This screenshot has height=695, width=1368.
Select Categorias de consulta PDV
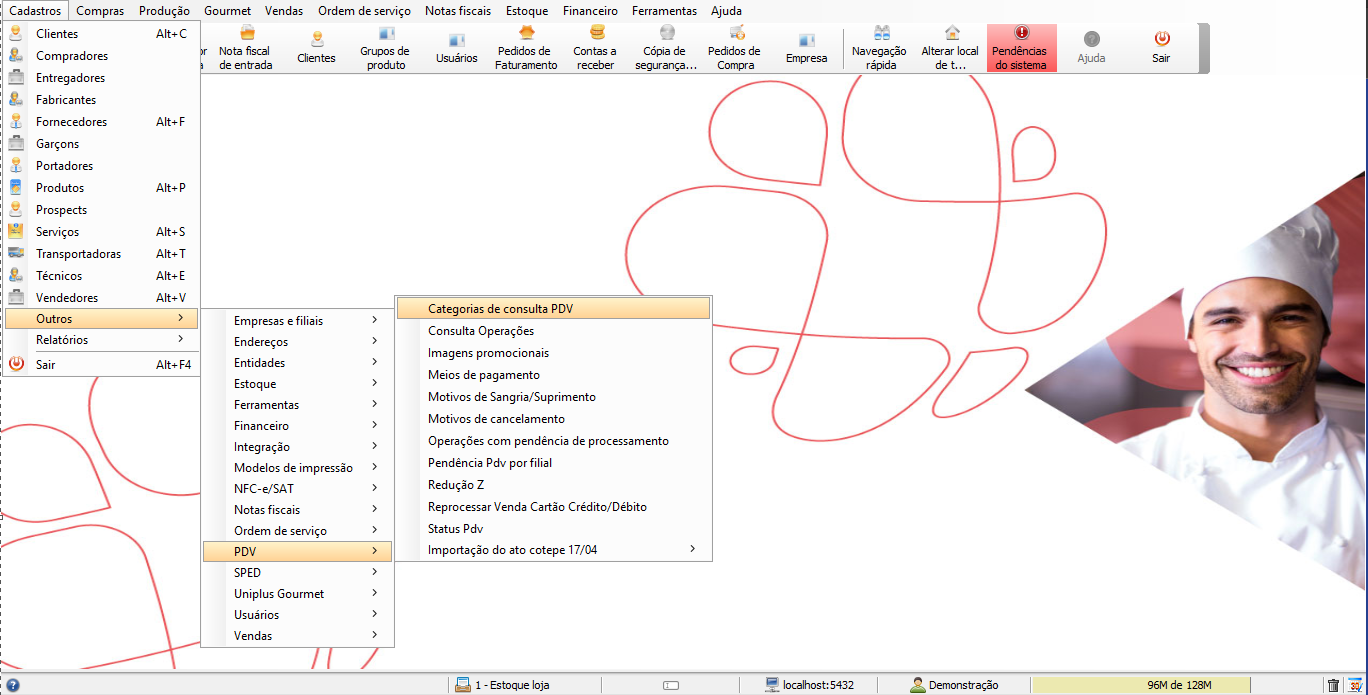[554, 309]
